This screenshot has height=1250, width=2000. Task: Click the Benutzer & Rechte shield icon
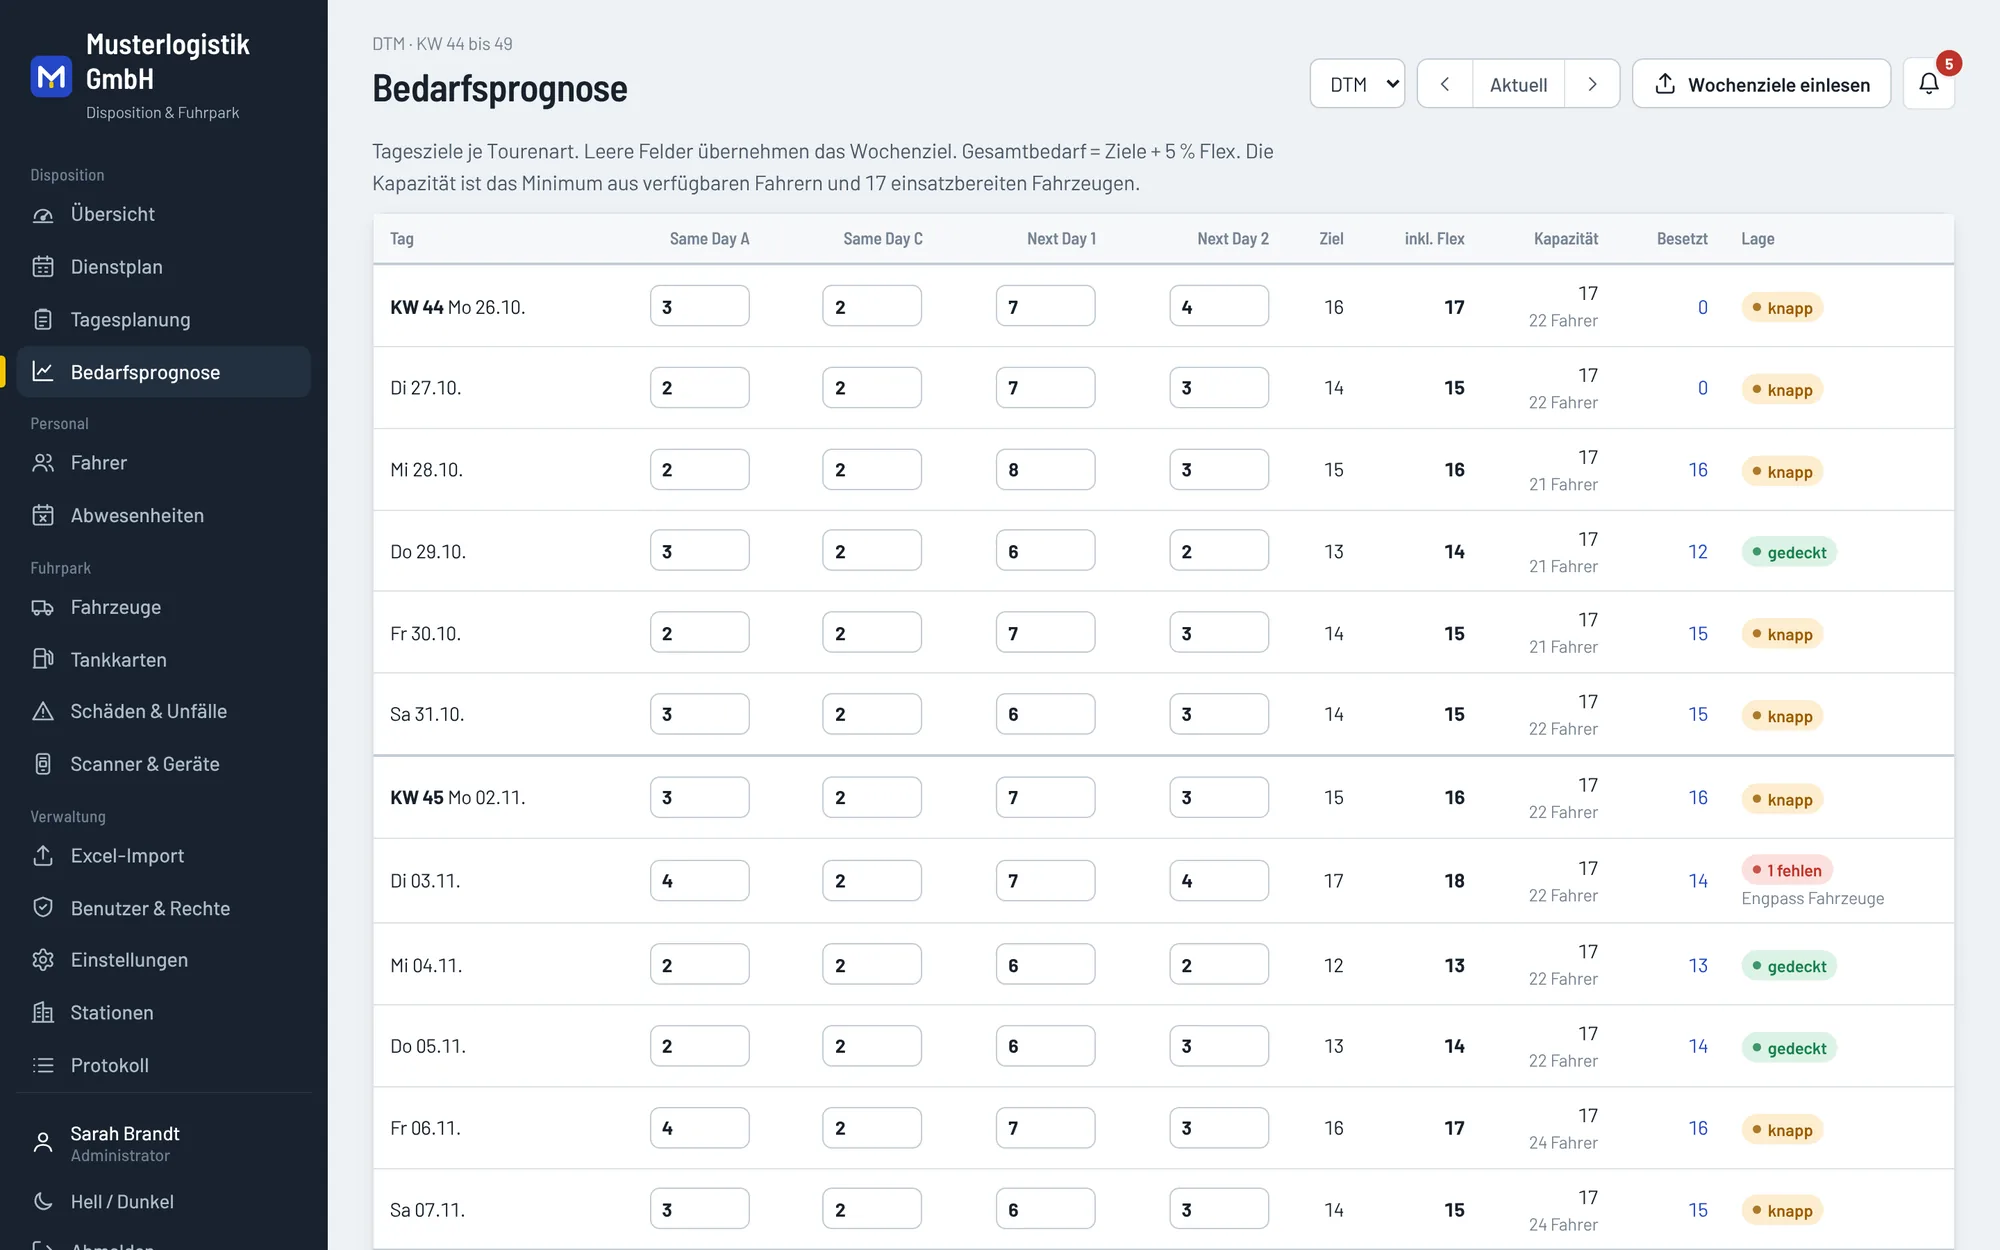[43, 908]
